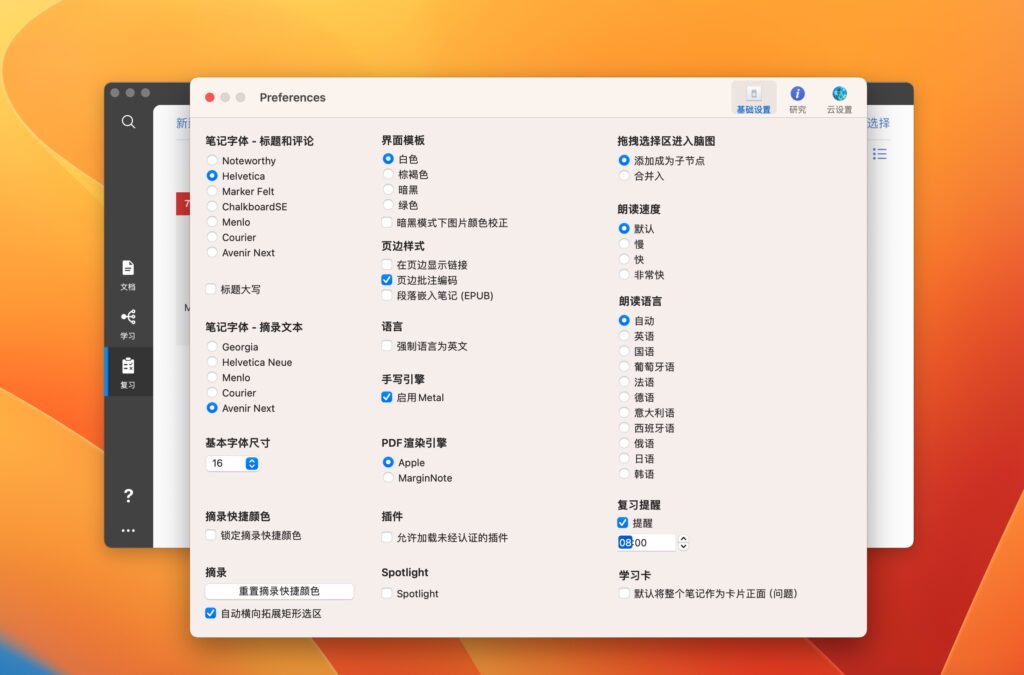Click the search magnifier icon in sidebar

point(128,121)
